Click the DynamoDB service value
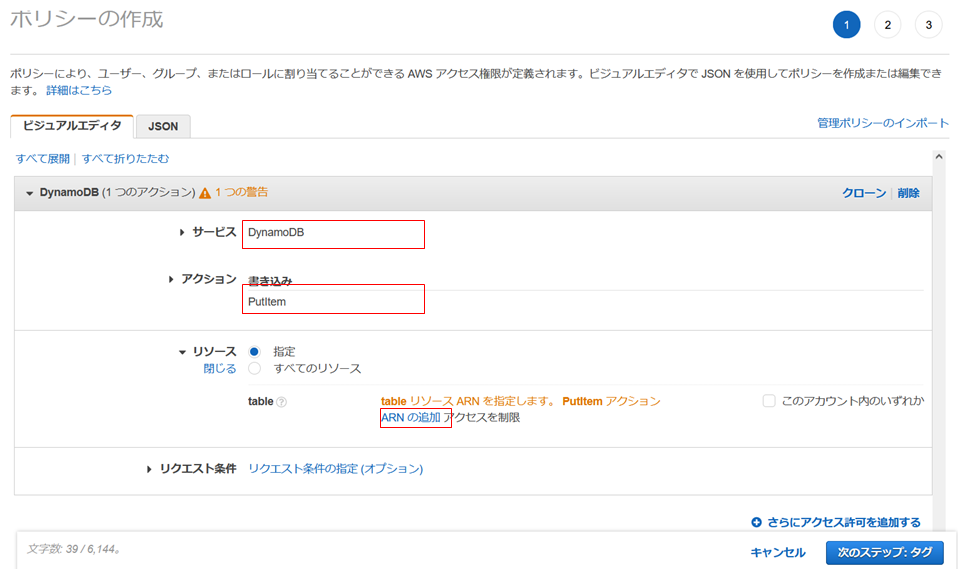This screenshot has height=569, width=958. (276, 233)
